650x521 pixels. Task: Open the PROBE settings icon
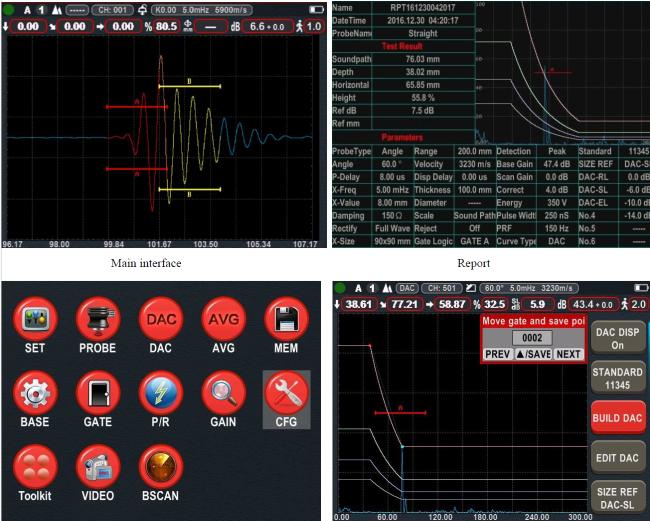(97, 320)
